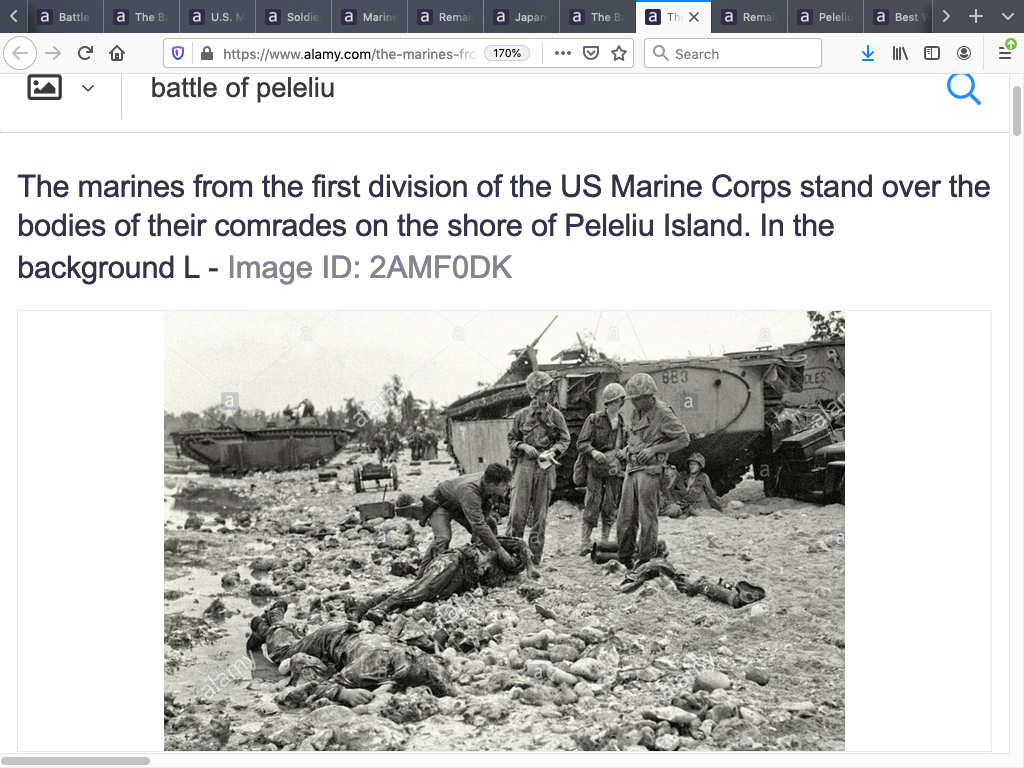Run the Alamy search with magnifier
The image size is (1024, 768).
(963, 88)
